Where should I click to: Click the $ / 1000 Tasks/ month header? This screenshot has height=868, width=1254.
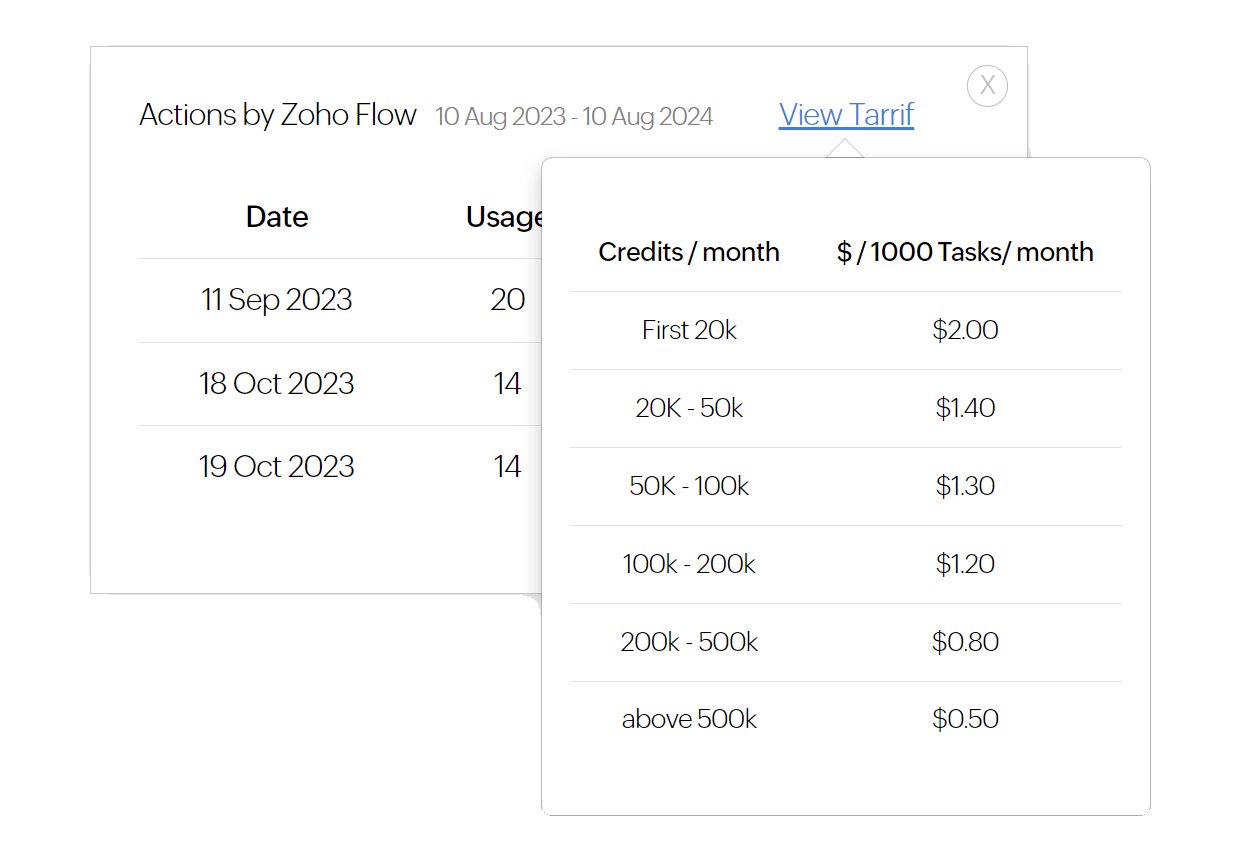tap(965, 252)
